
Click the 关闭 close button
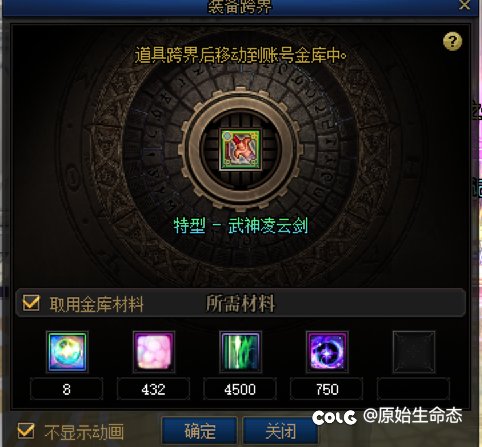point(280,431)
